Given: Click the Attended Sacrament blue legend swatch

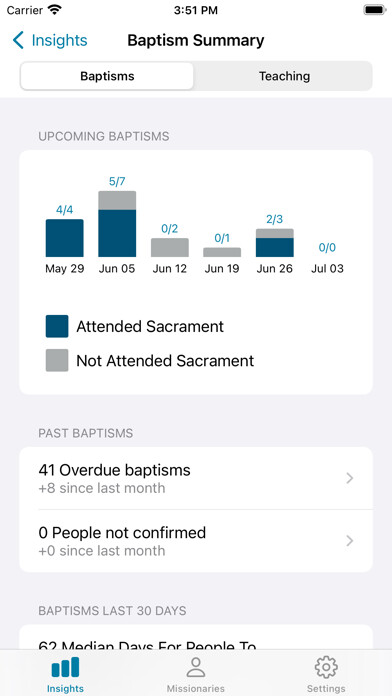Looking at the screenshot, I should tap(57, 326).
